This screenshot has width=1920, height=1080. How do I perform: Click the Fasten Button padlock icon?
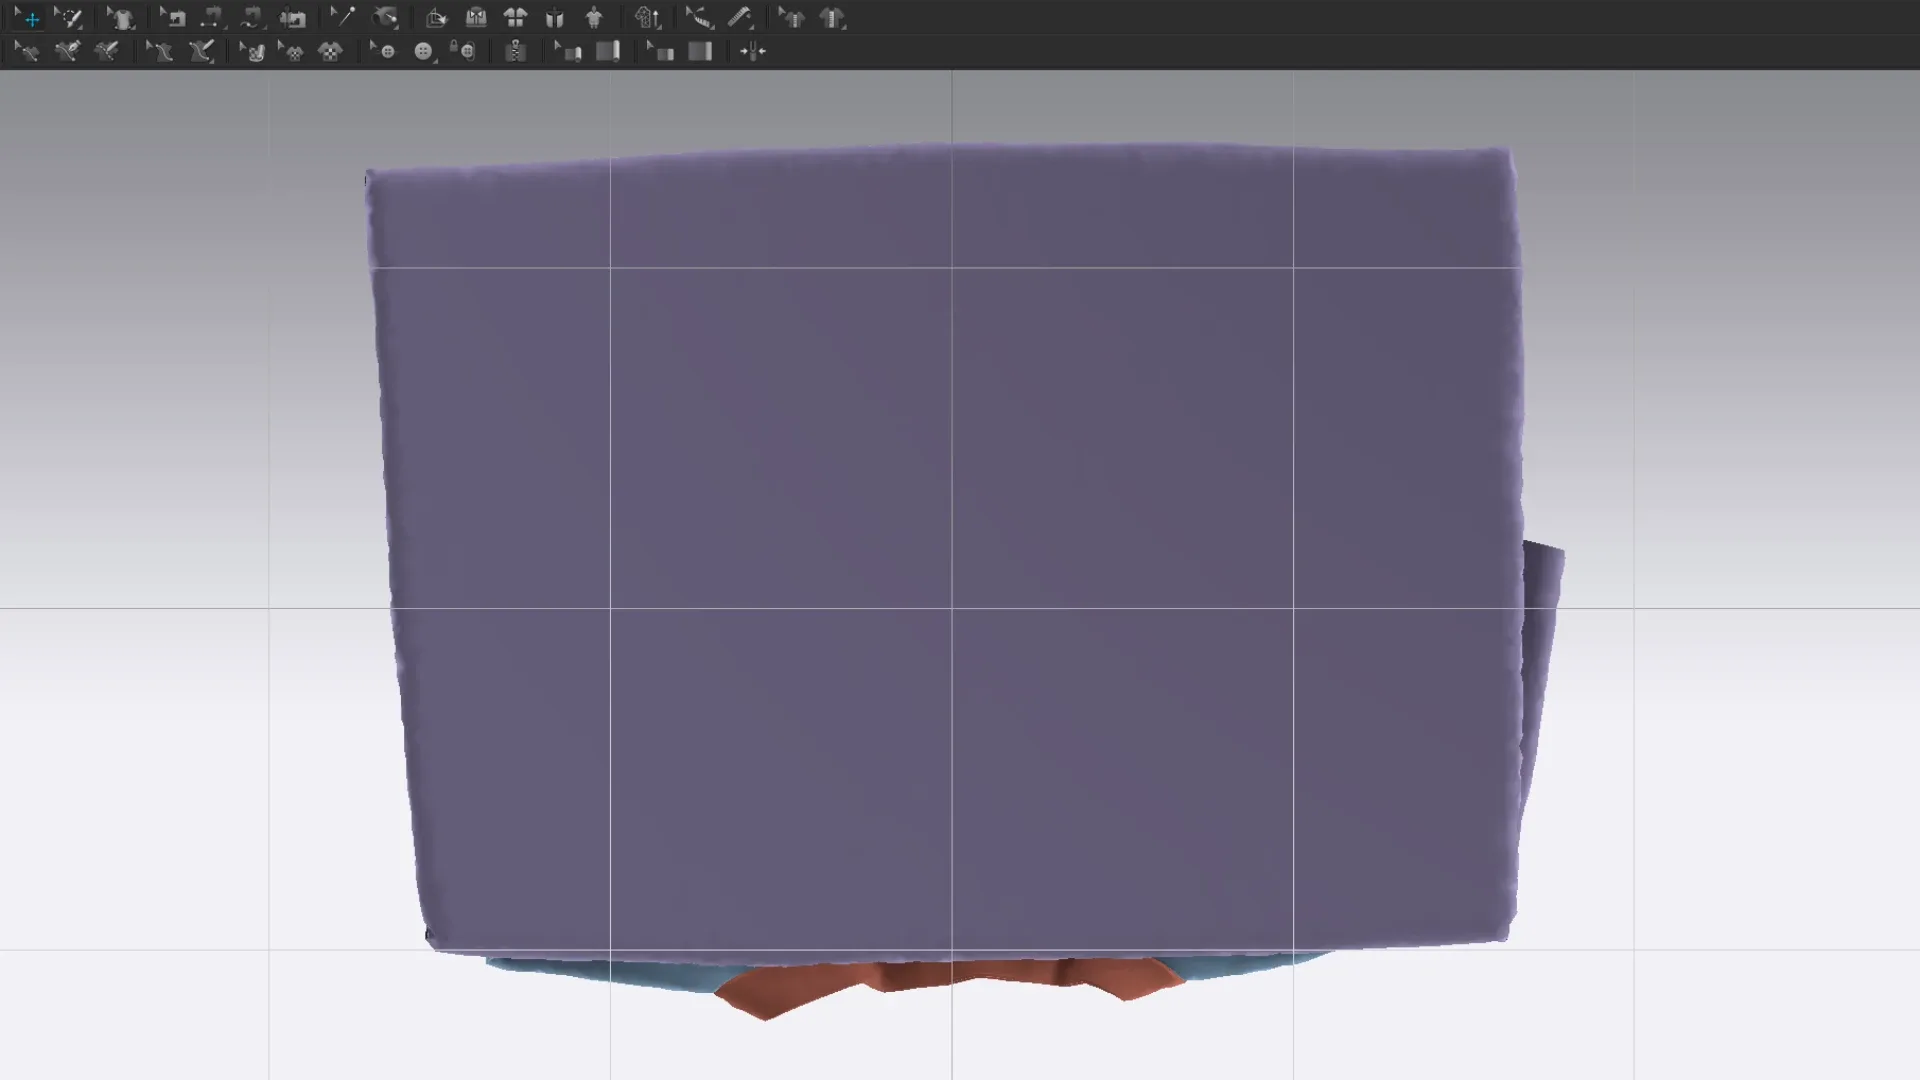[463, 52]
